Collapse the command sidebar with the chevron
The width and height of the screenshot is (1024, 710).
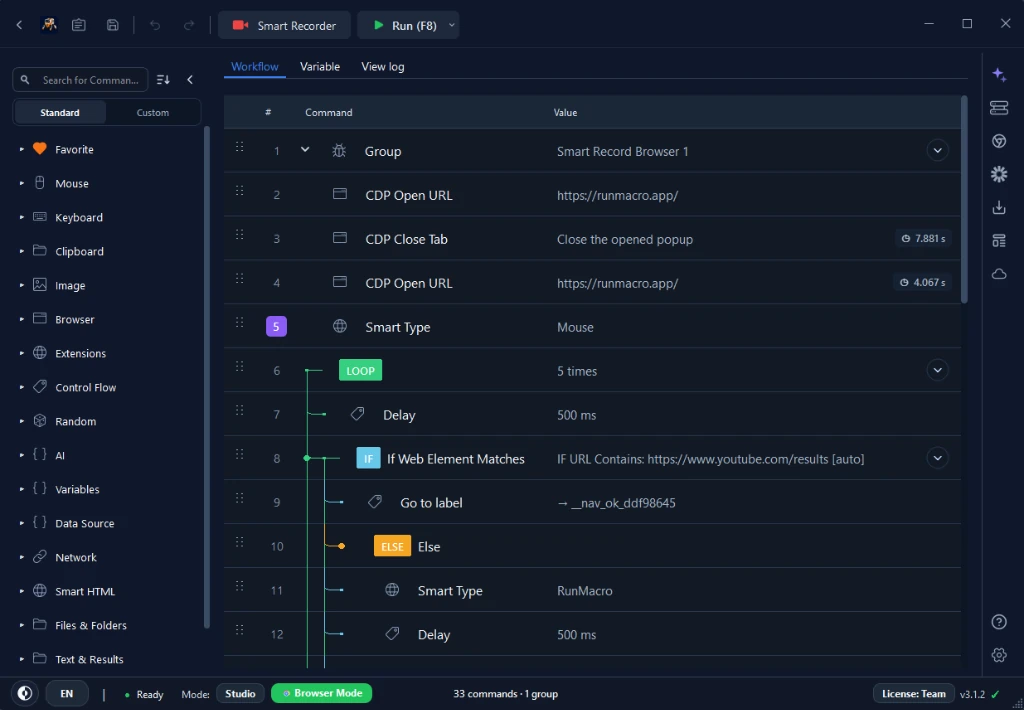pos(190,80)
